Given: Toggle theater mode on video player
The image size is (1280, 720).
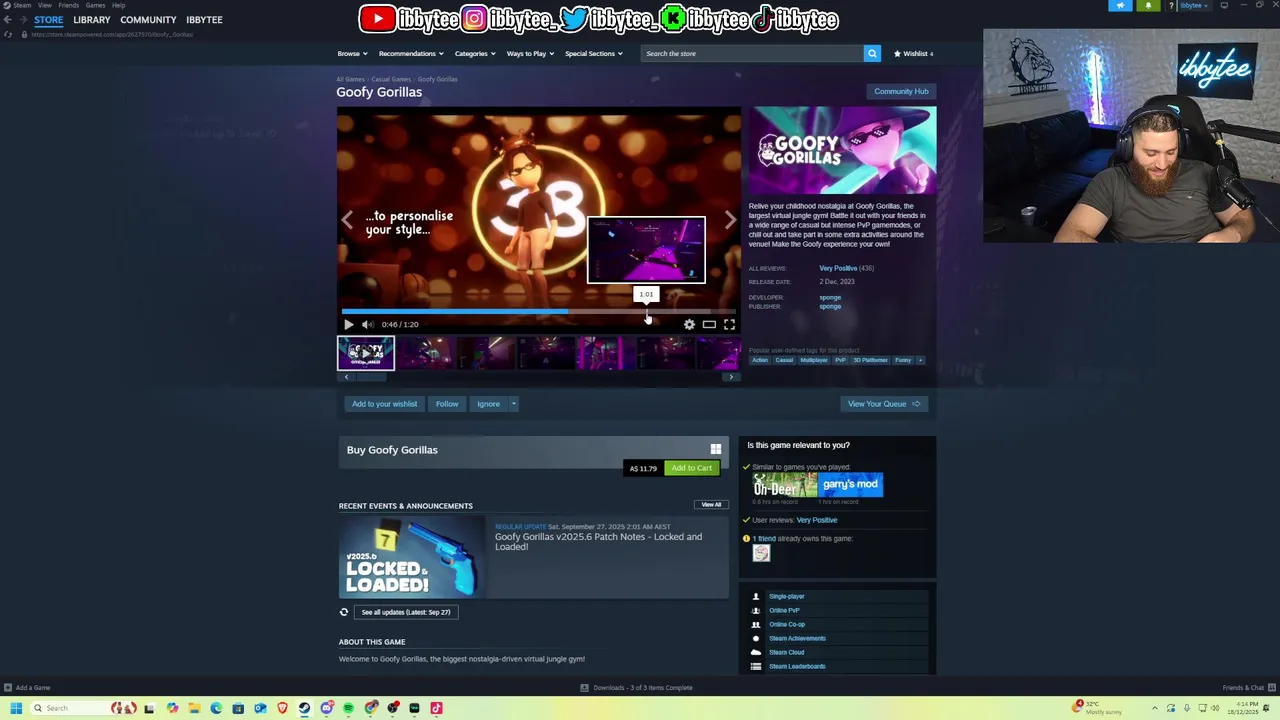Looking at the screenshot, I should click(709, 324).
